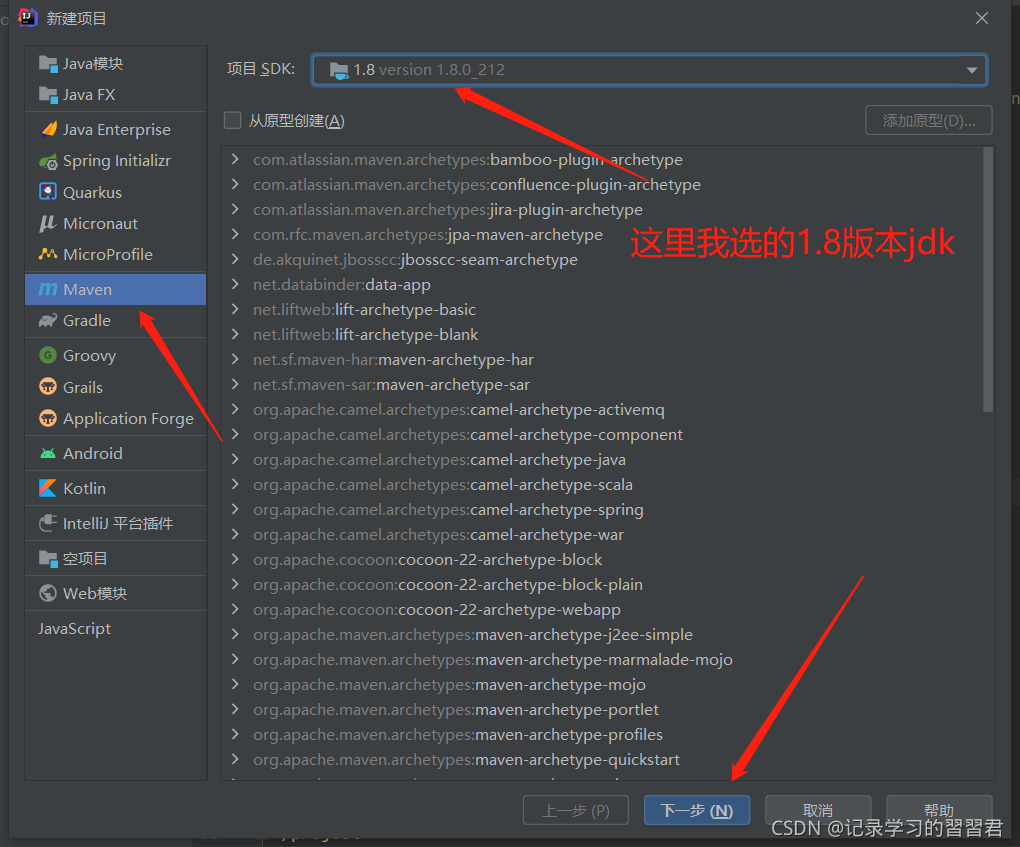Expand the jira-plugin-archetype entry
Screen dimensions: 1020x847
click(235, 209)
